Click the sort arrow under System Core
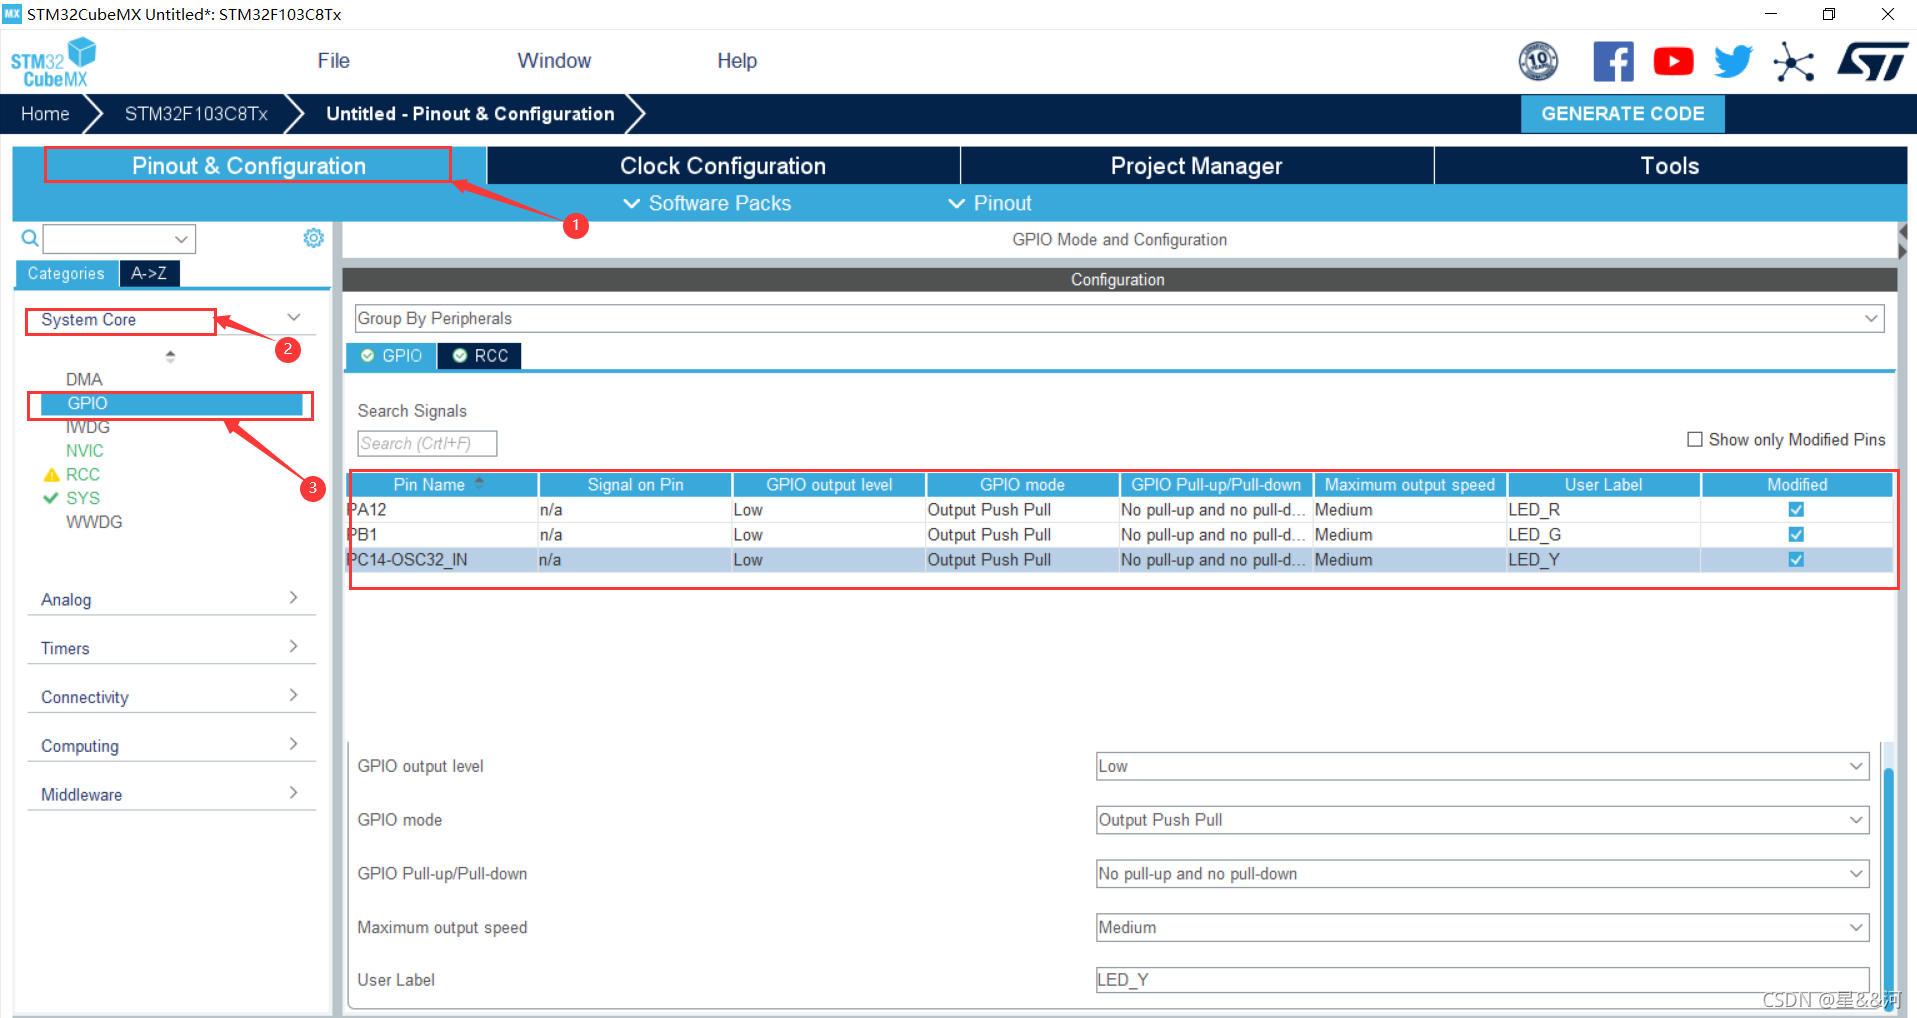Image resolution: width=1917 pixels, height=1018 pixels. [170, 356]
